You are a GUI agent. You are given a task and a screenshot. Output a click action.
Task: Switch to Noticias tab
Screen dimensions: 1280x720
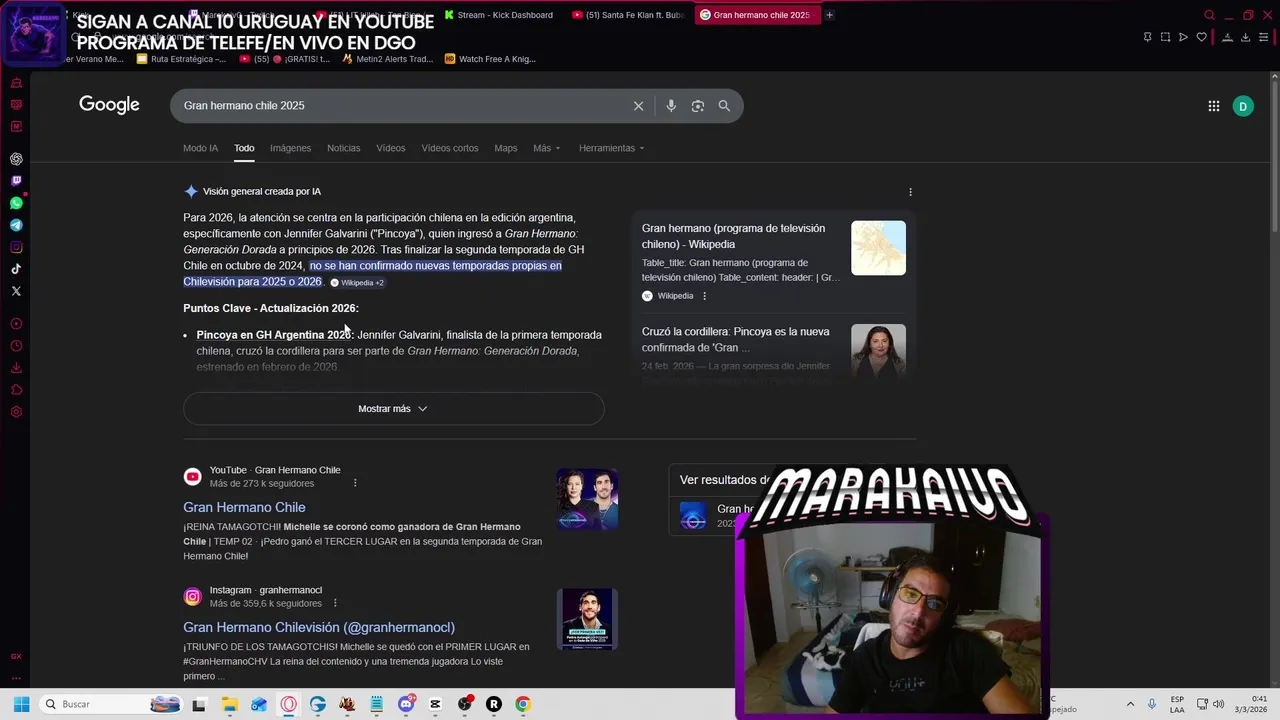343,148
